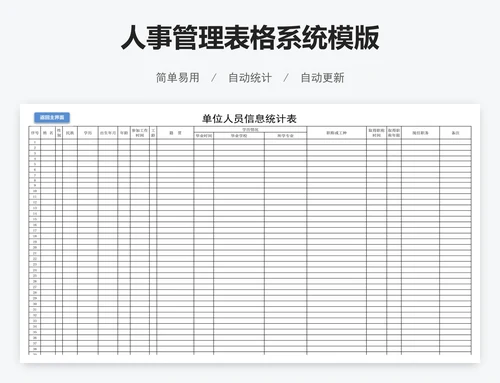This screenshot has height=383, width=500.
Task: Select the 单位人员信息统计表 sheet title
Action: [249, 119]
